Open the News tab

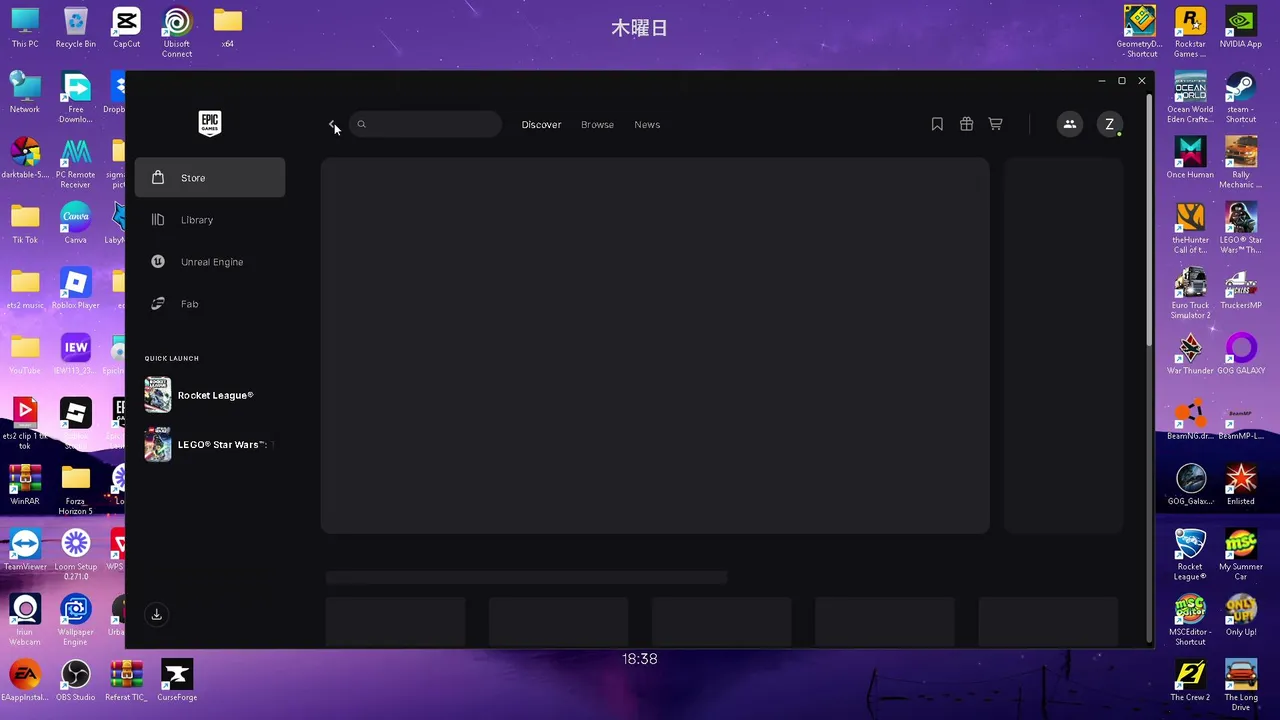click(x=647, y=125)
